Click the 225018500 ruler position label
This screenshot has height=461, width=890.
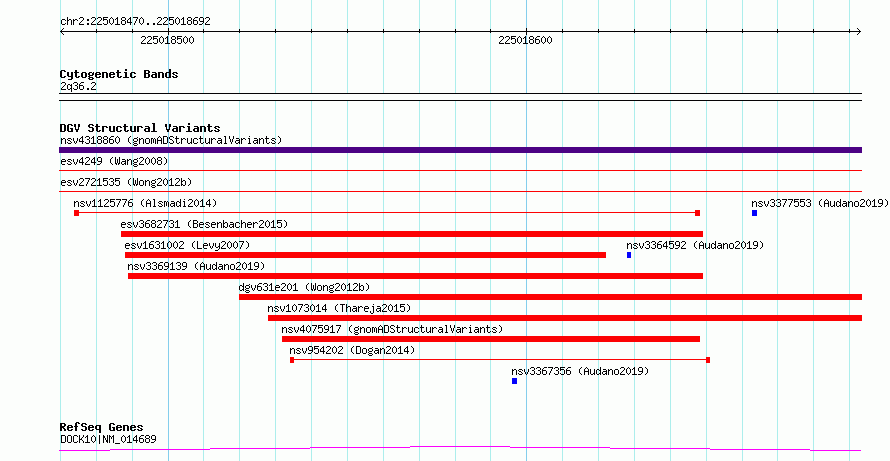pos(167,40)
